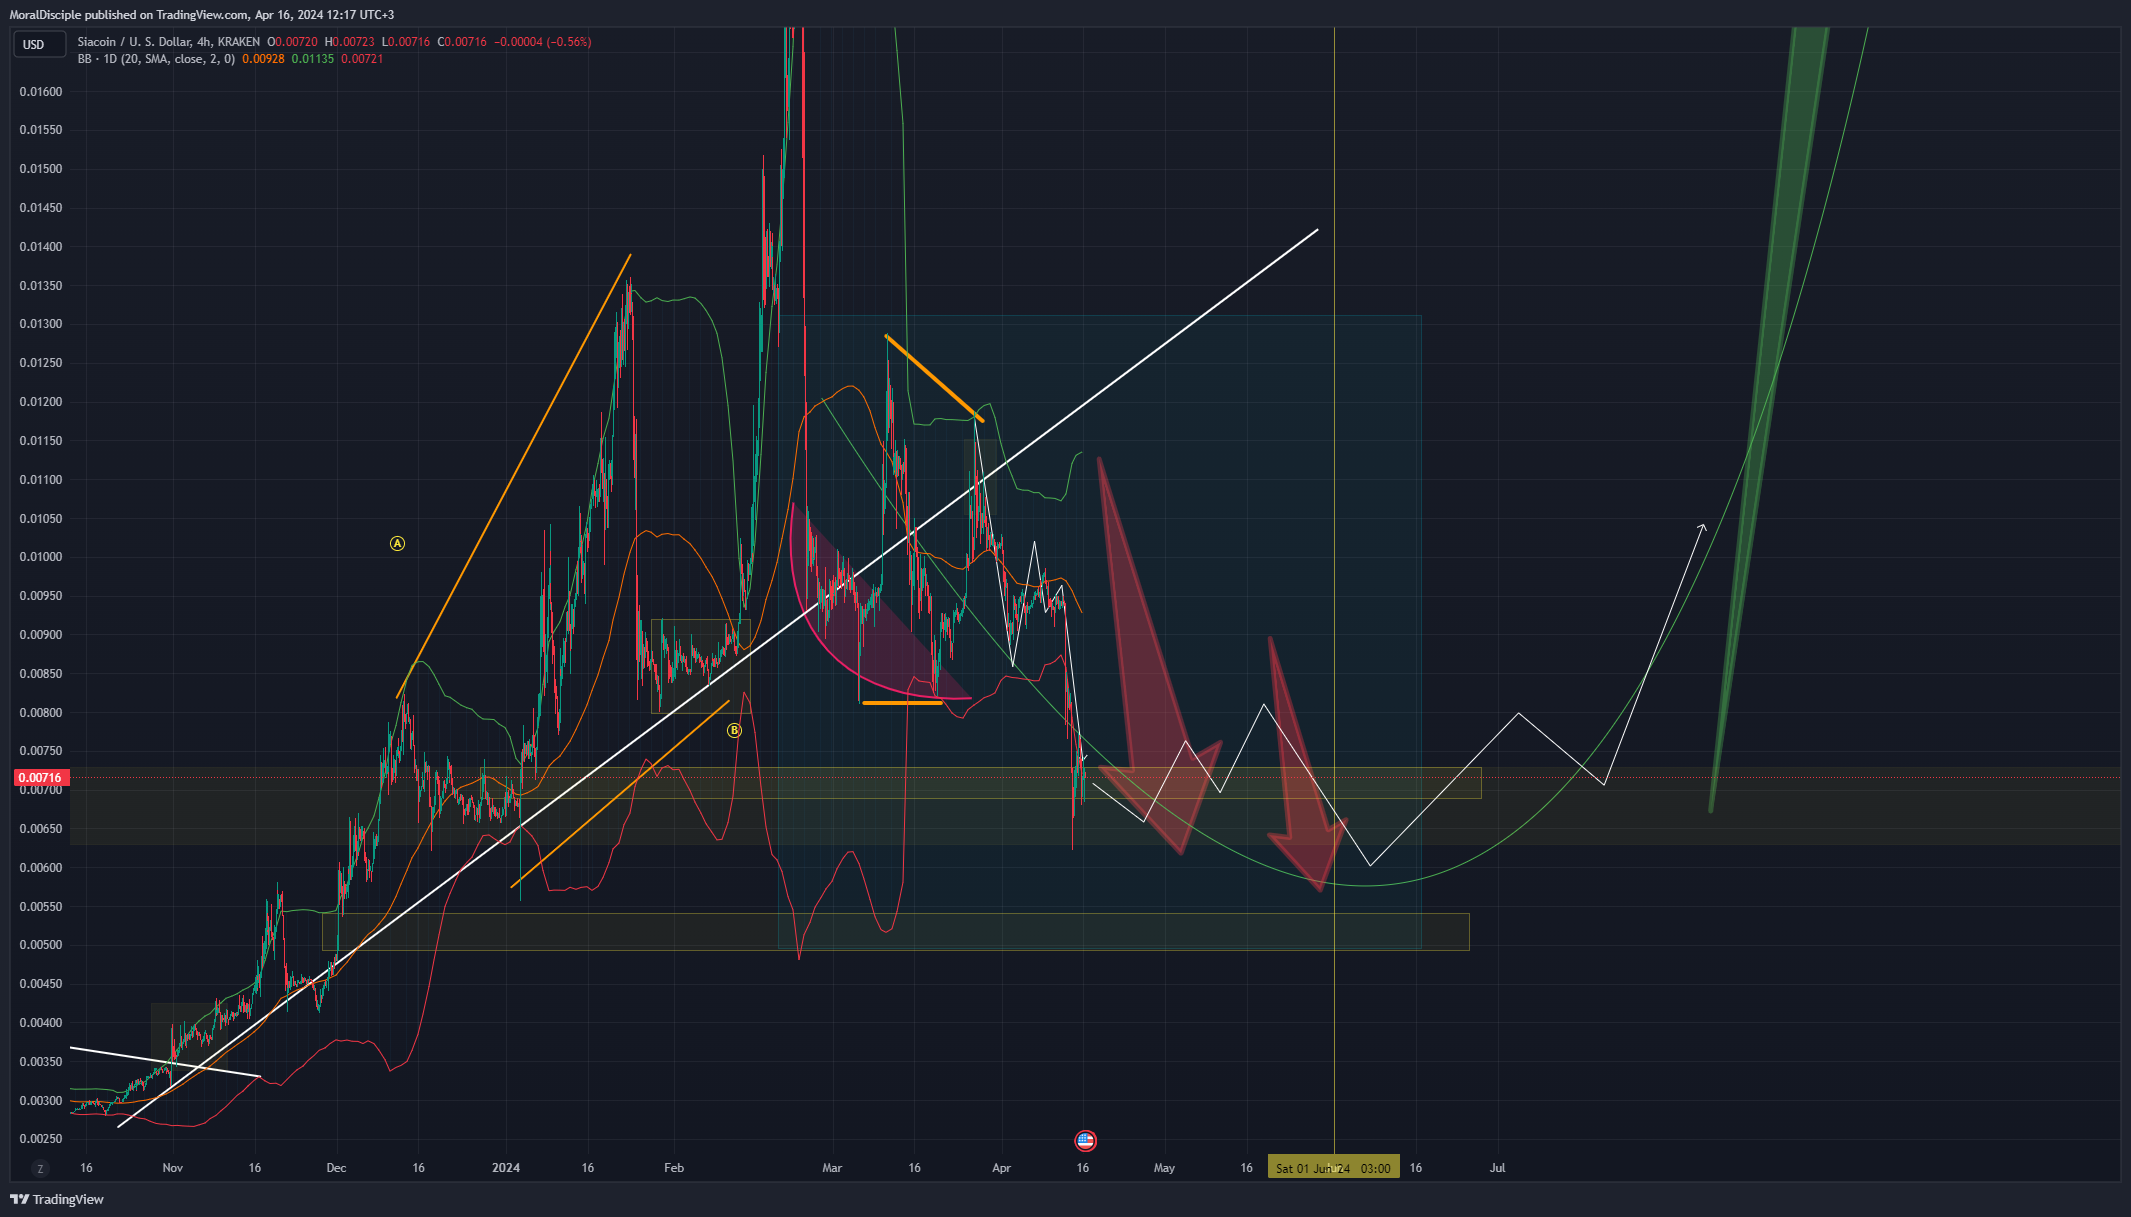
Task: Click the 0.00300 price axis label
Action: pyautogui.click(x=41, y=1101)
